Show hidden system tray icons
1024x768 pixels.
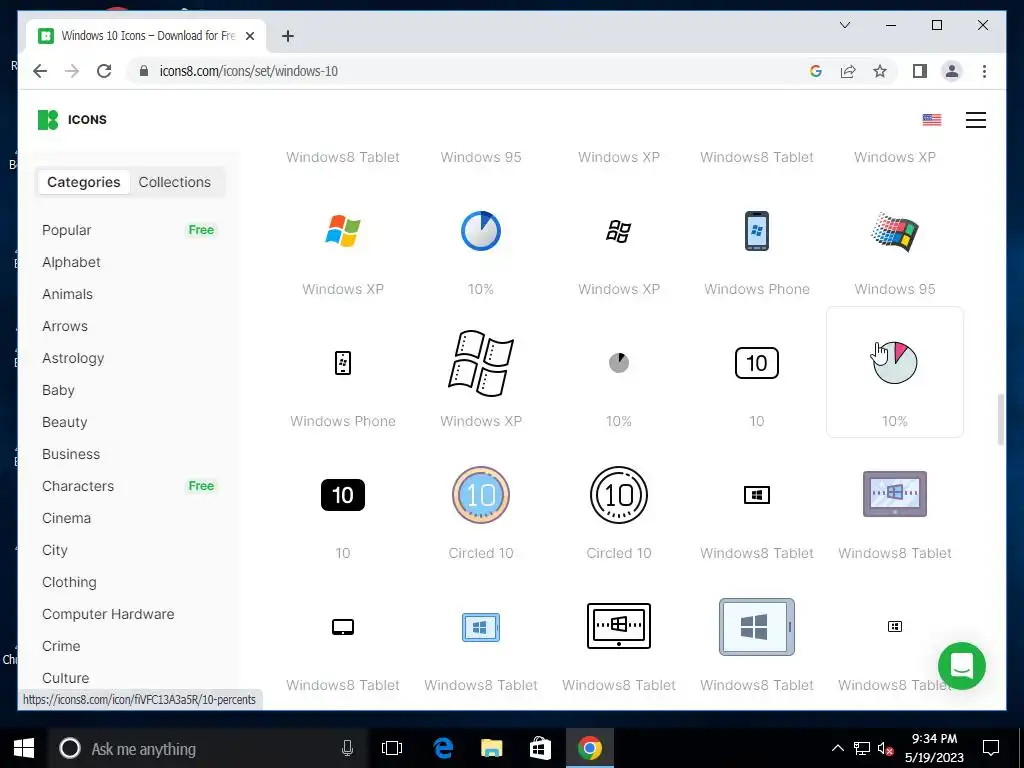[x=837, y=748]
